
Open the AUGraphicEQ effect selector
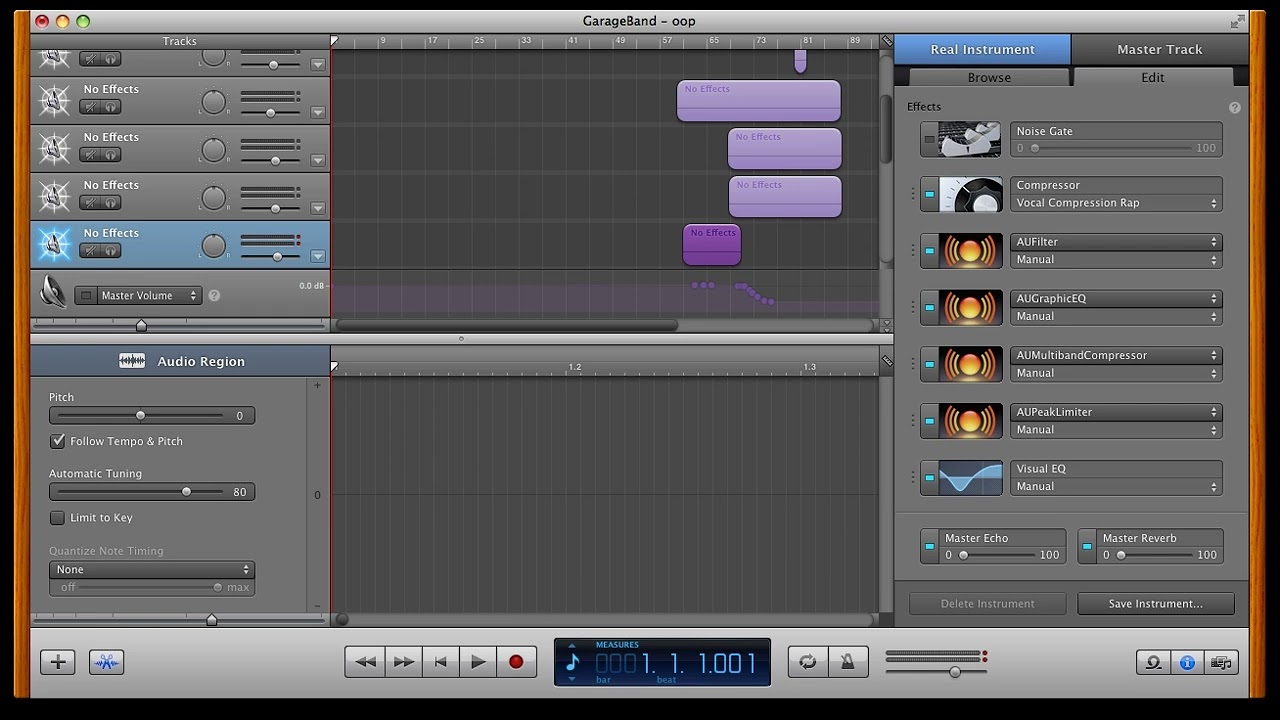click(x=1117, y=299)
